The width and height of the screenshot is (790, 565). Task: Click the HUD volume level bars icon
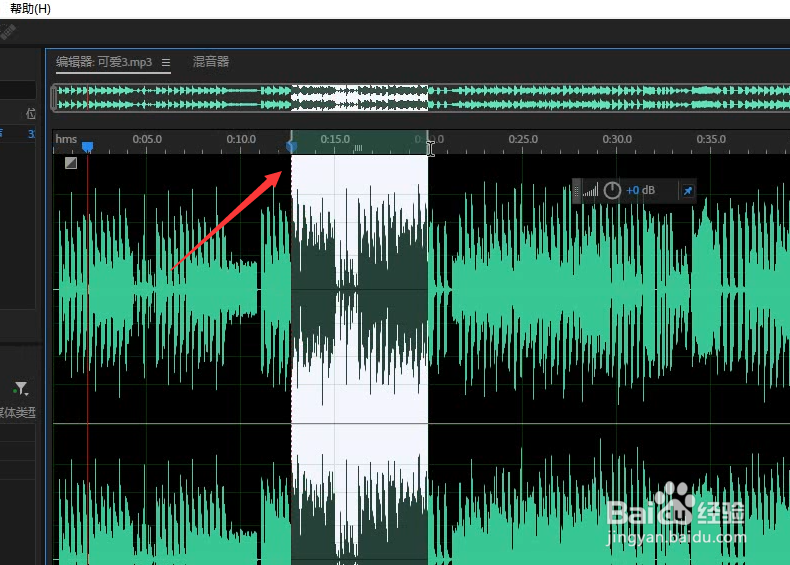[590, 191]
